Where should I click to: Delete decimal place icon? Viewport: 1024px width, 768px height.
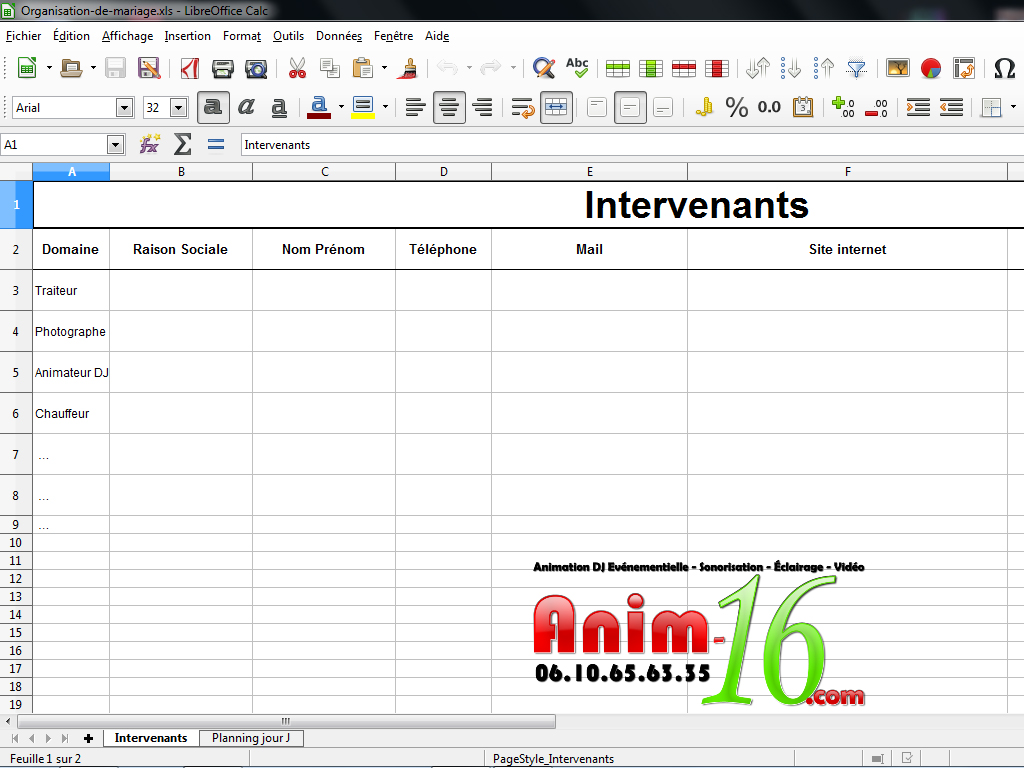(876, 107)
